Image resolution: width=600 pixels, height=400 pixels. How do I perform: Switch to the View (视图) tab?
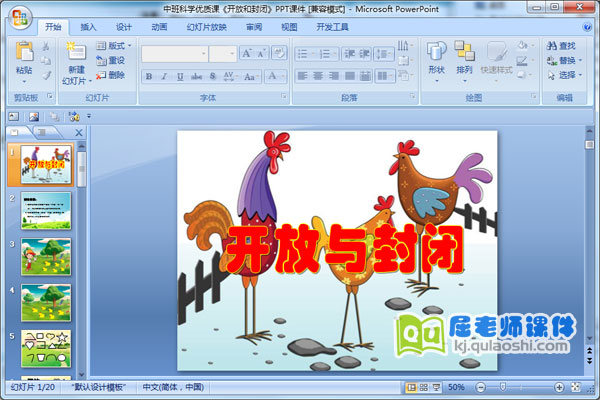click(289, 27)
